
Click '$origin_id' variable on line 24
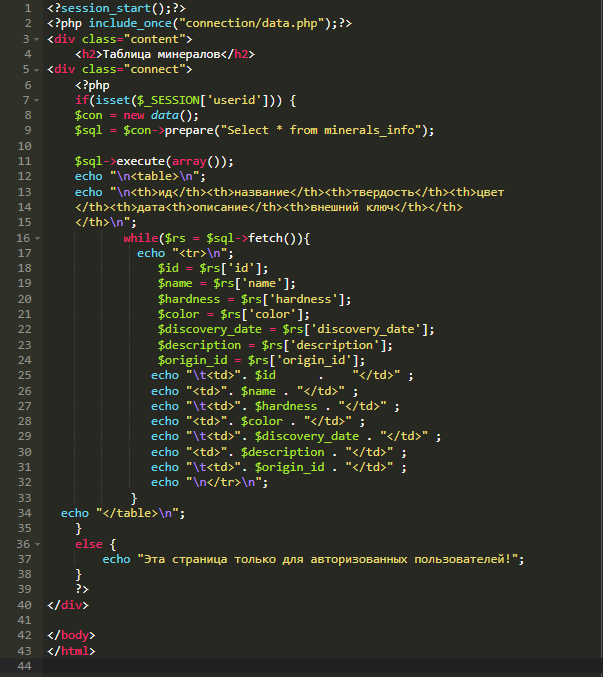pos(193,361)
